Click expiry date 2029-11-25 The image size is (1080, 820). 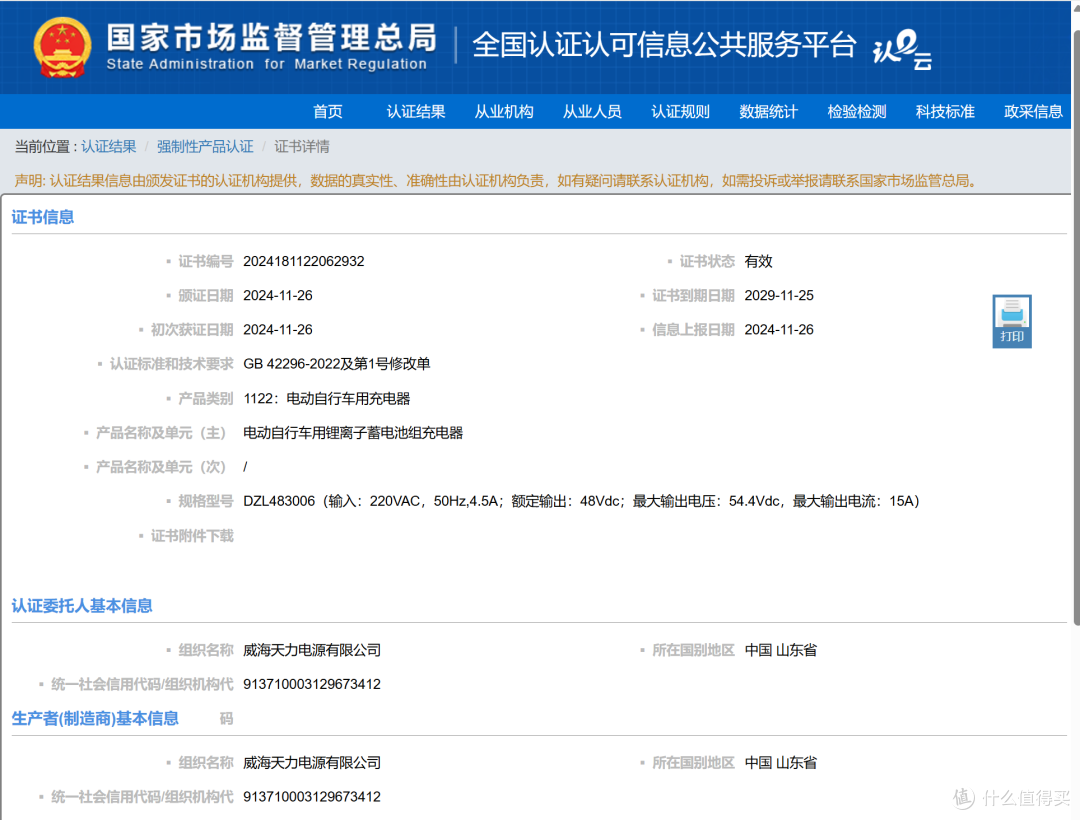pyautogui.click(x=779, y=295)
